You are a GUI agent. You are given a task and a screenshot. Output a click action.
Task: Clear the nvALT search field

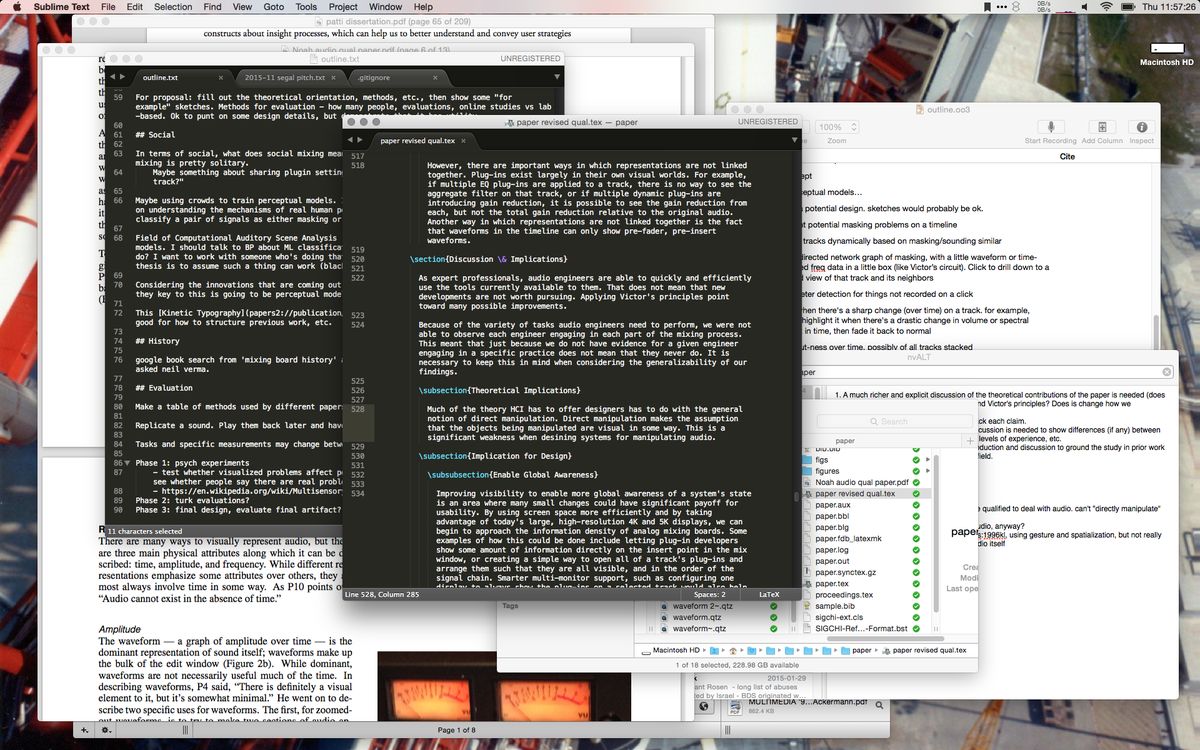pyautogui.click(x=1167, y=372)
